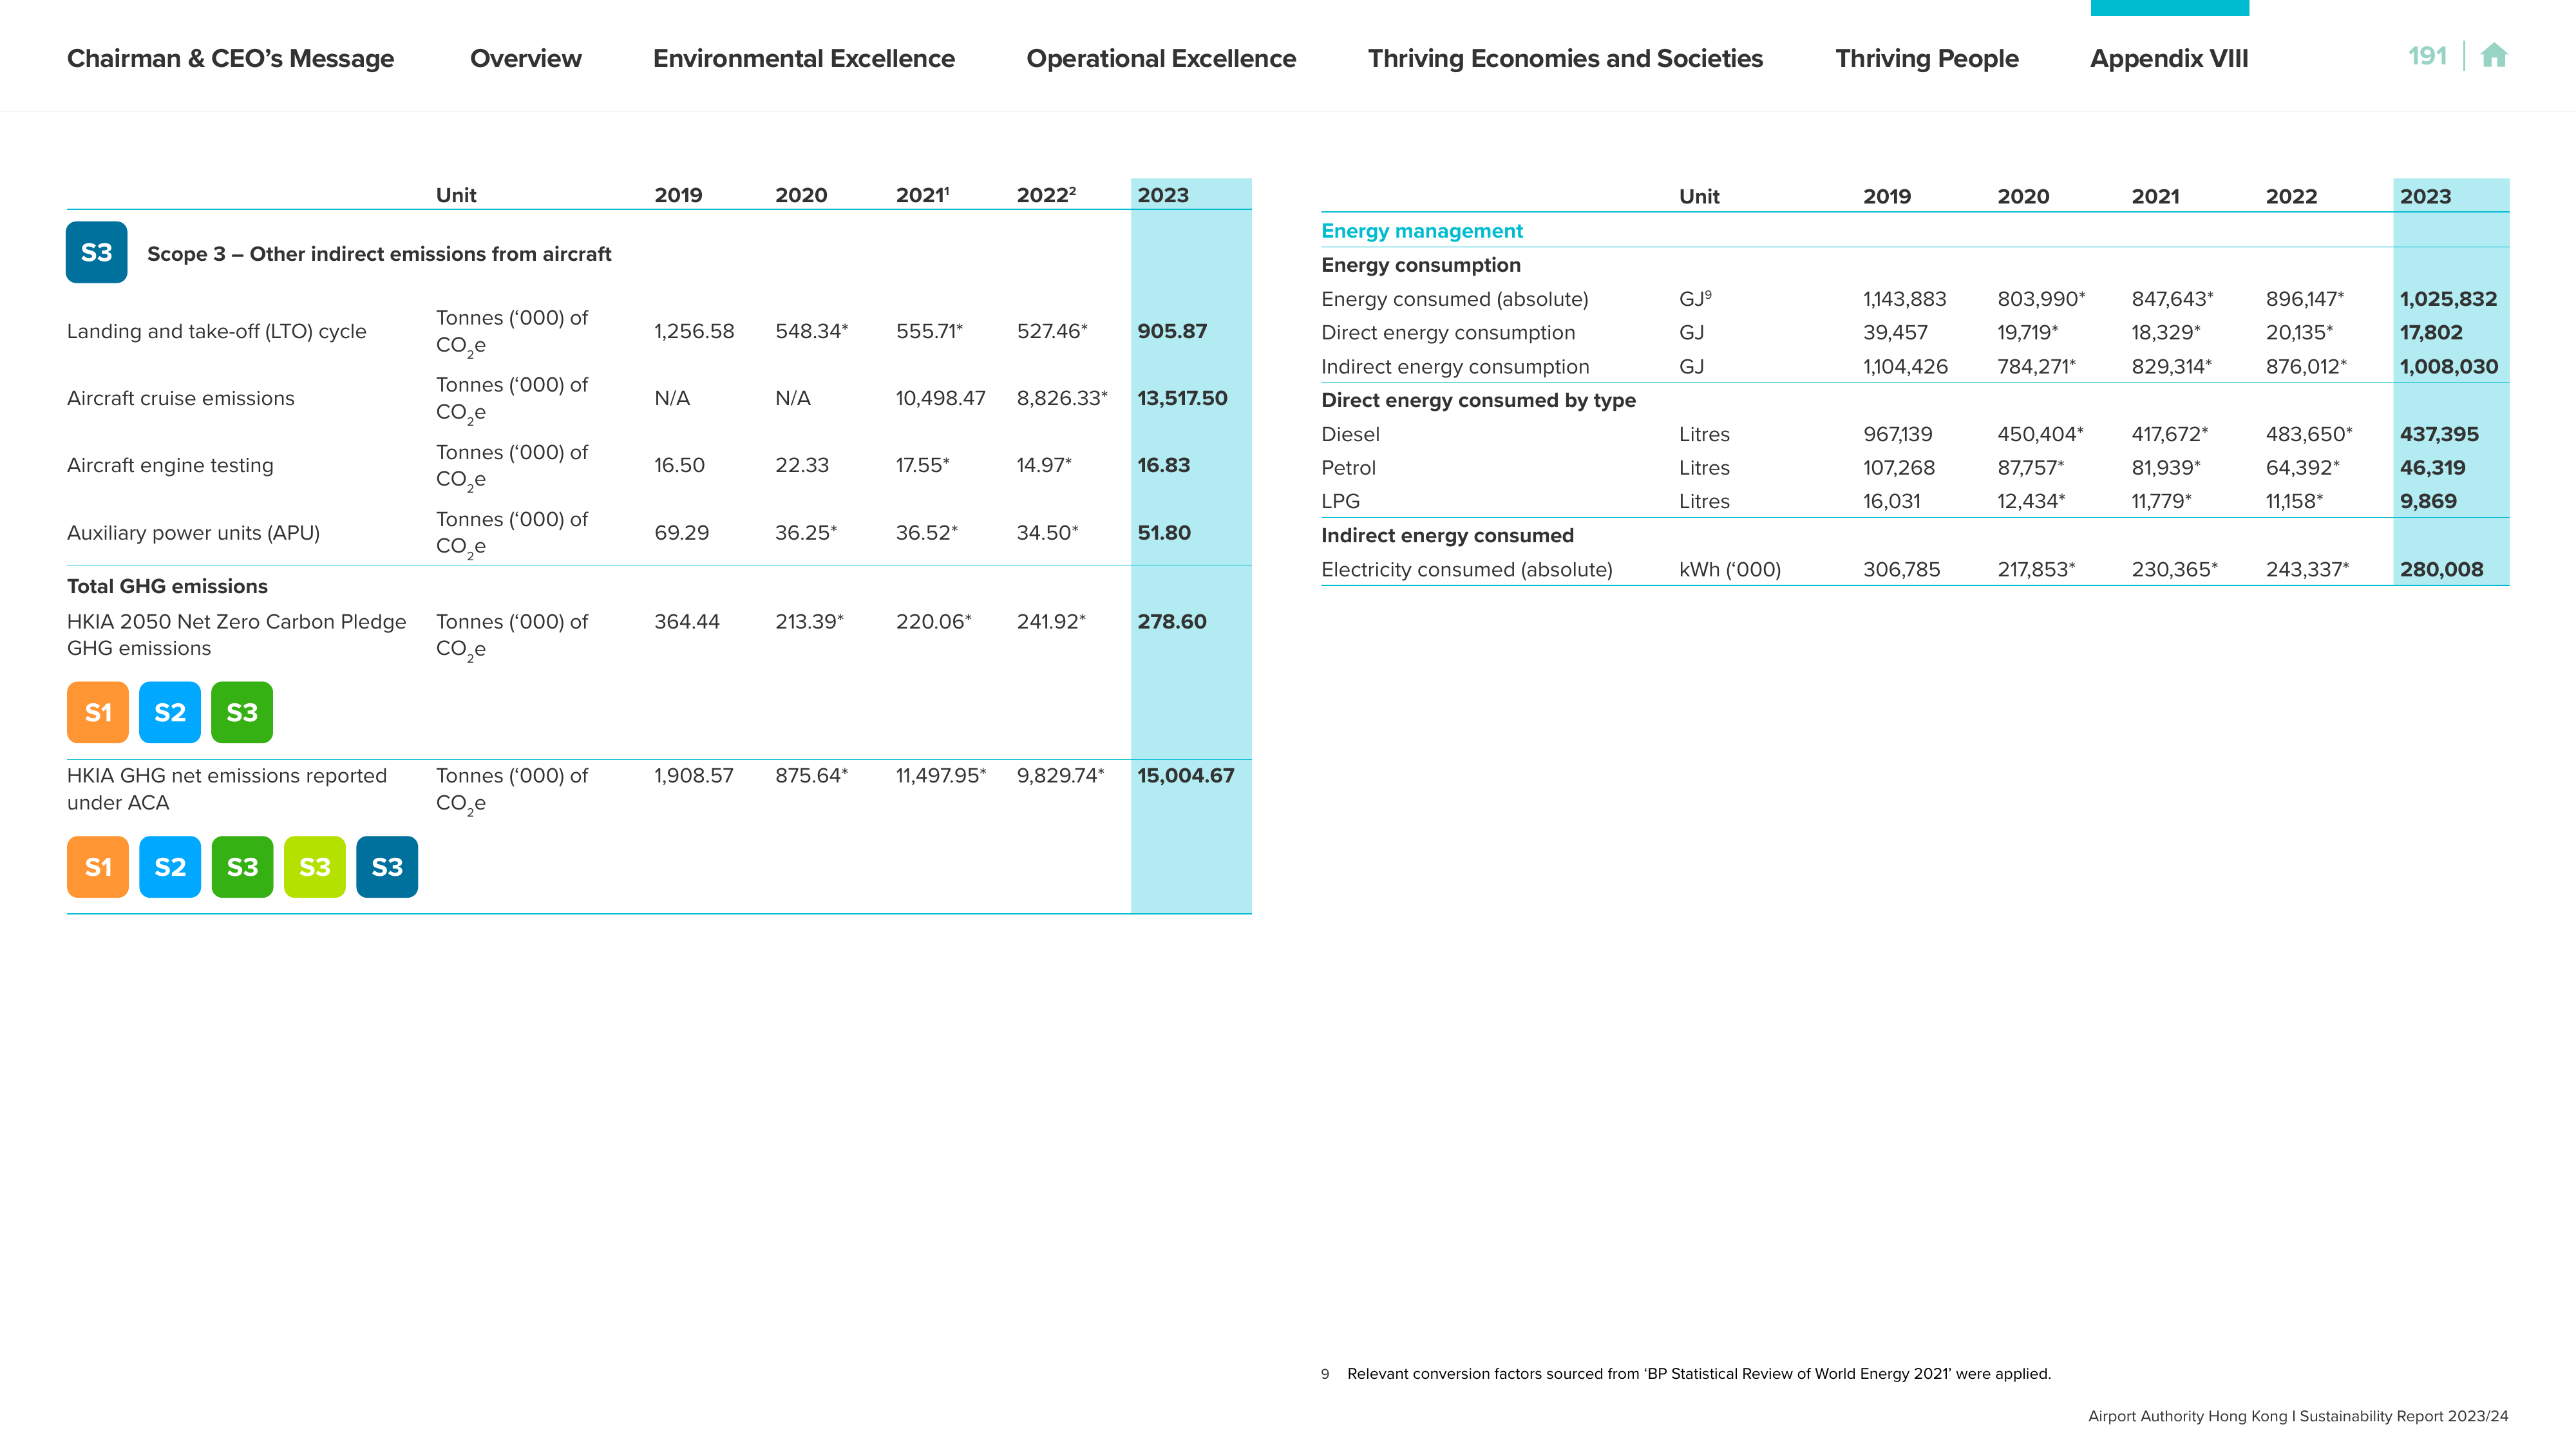Click the Indirect energy consumption label
Viewport: 2576px width, 1449px height.
click(1455, 367)
